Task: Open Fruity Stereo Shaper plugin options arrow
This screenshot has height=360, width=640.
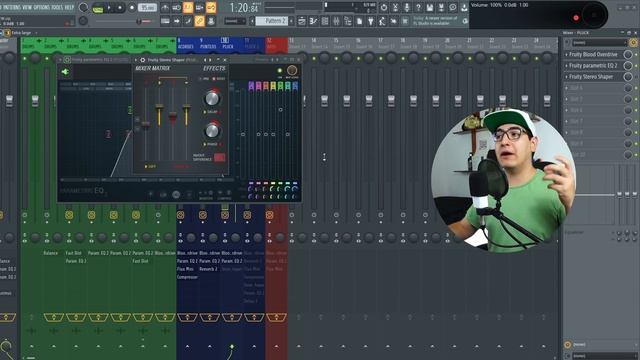Action: click(x=136, y=60)
